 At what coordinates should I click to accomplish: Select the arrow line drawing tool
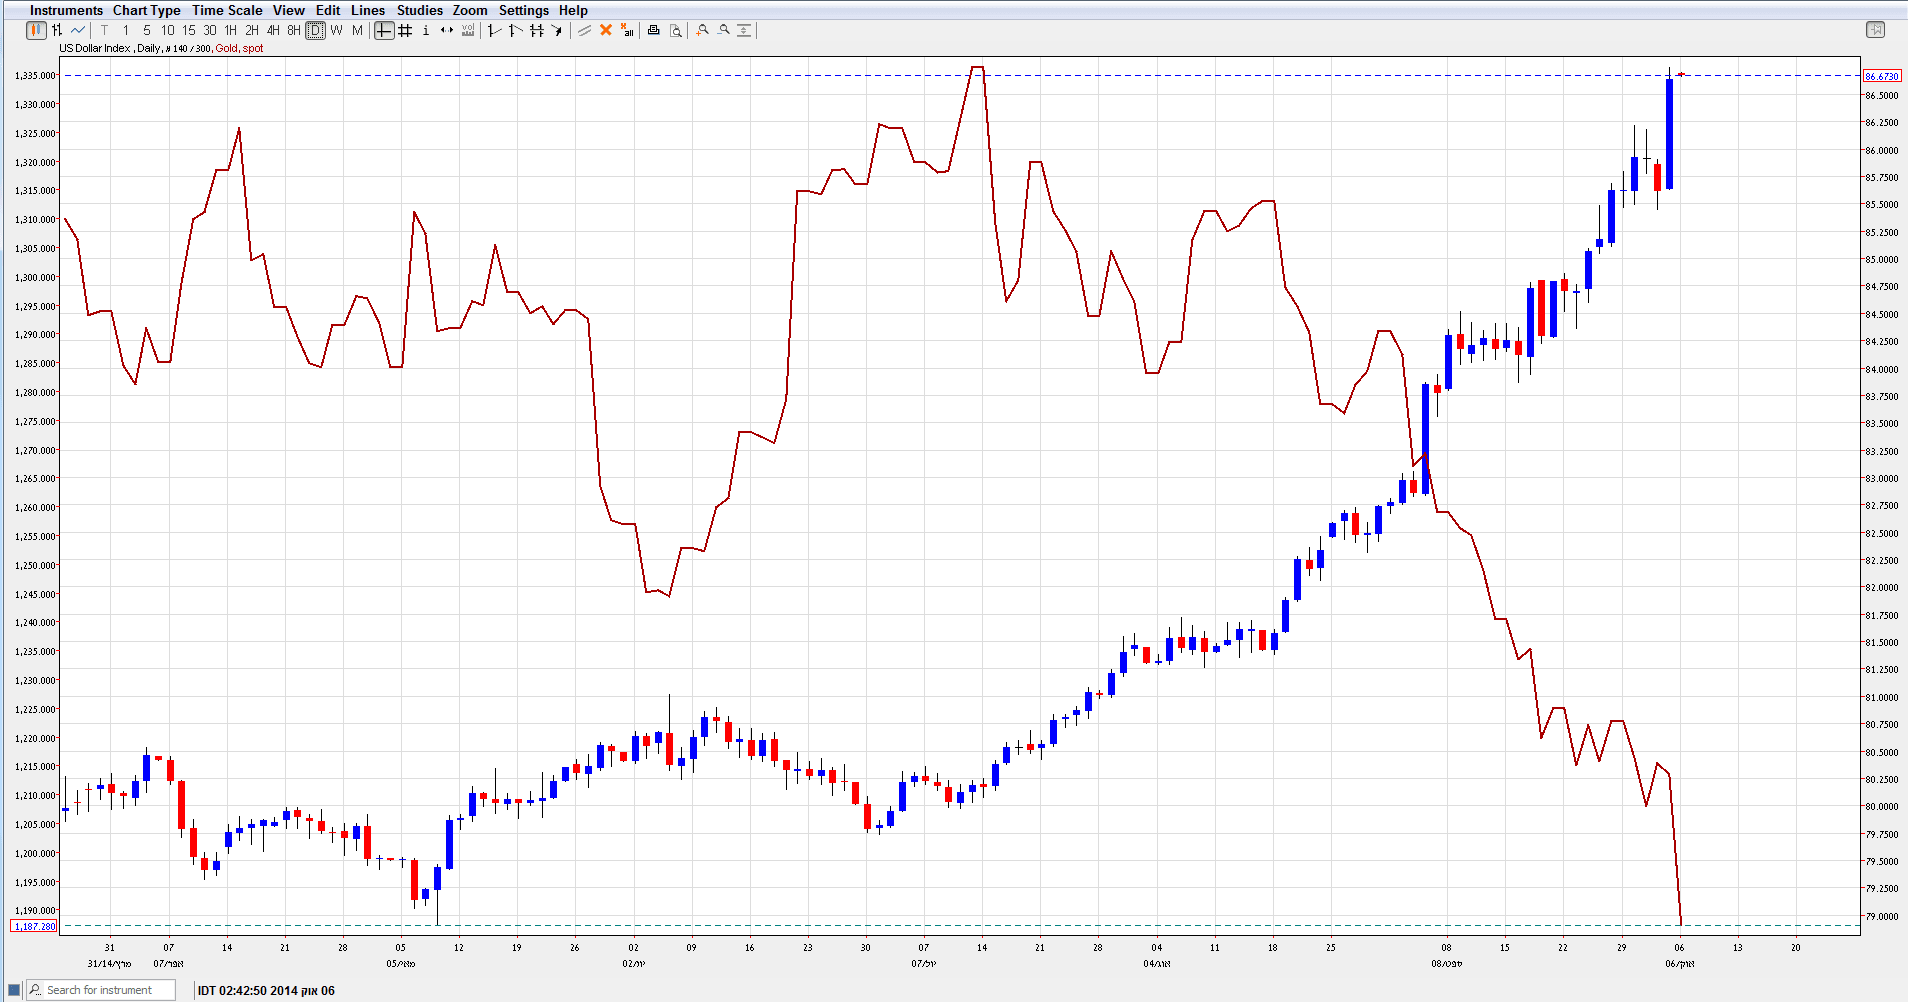coord(557,30)
